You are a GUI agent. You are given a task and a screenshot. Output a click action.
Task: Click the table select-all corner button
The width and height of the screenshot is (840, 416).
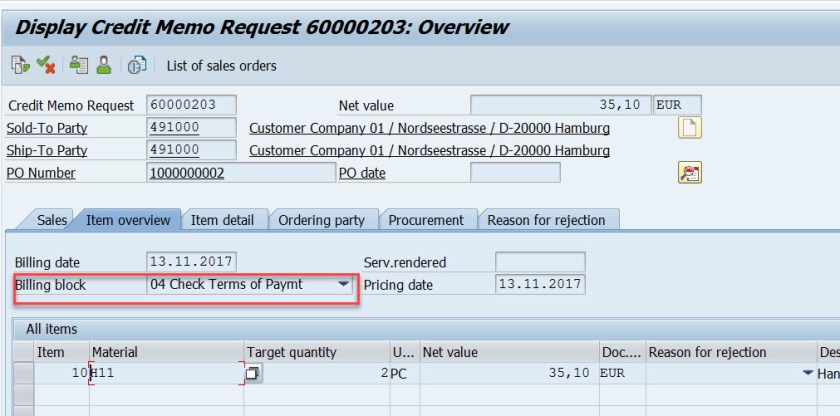(24, 352)
